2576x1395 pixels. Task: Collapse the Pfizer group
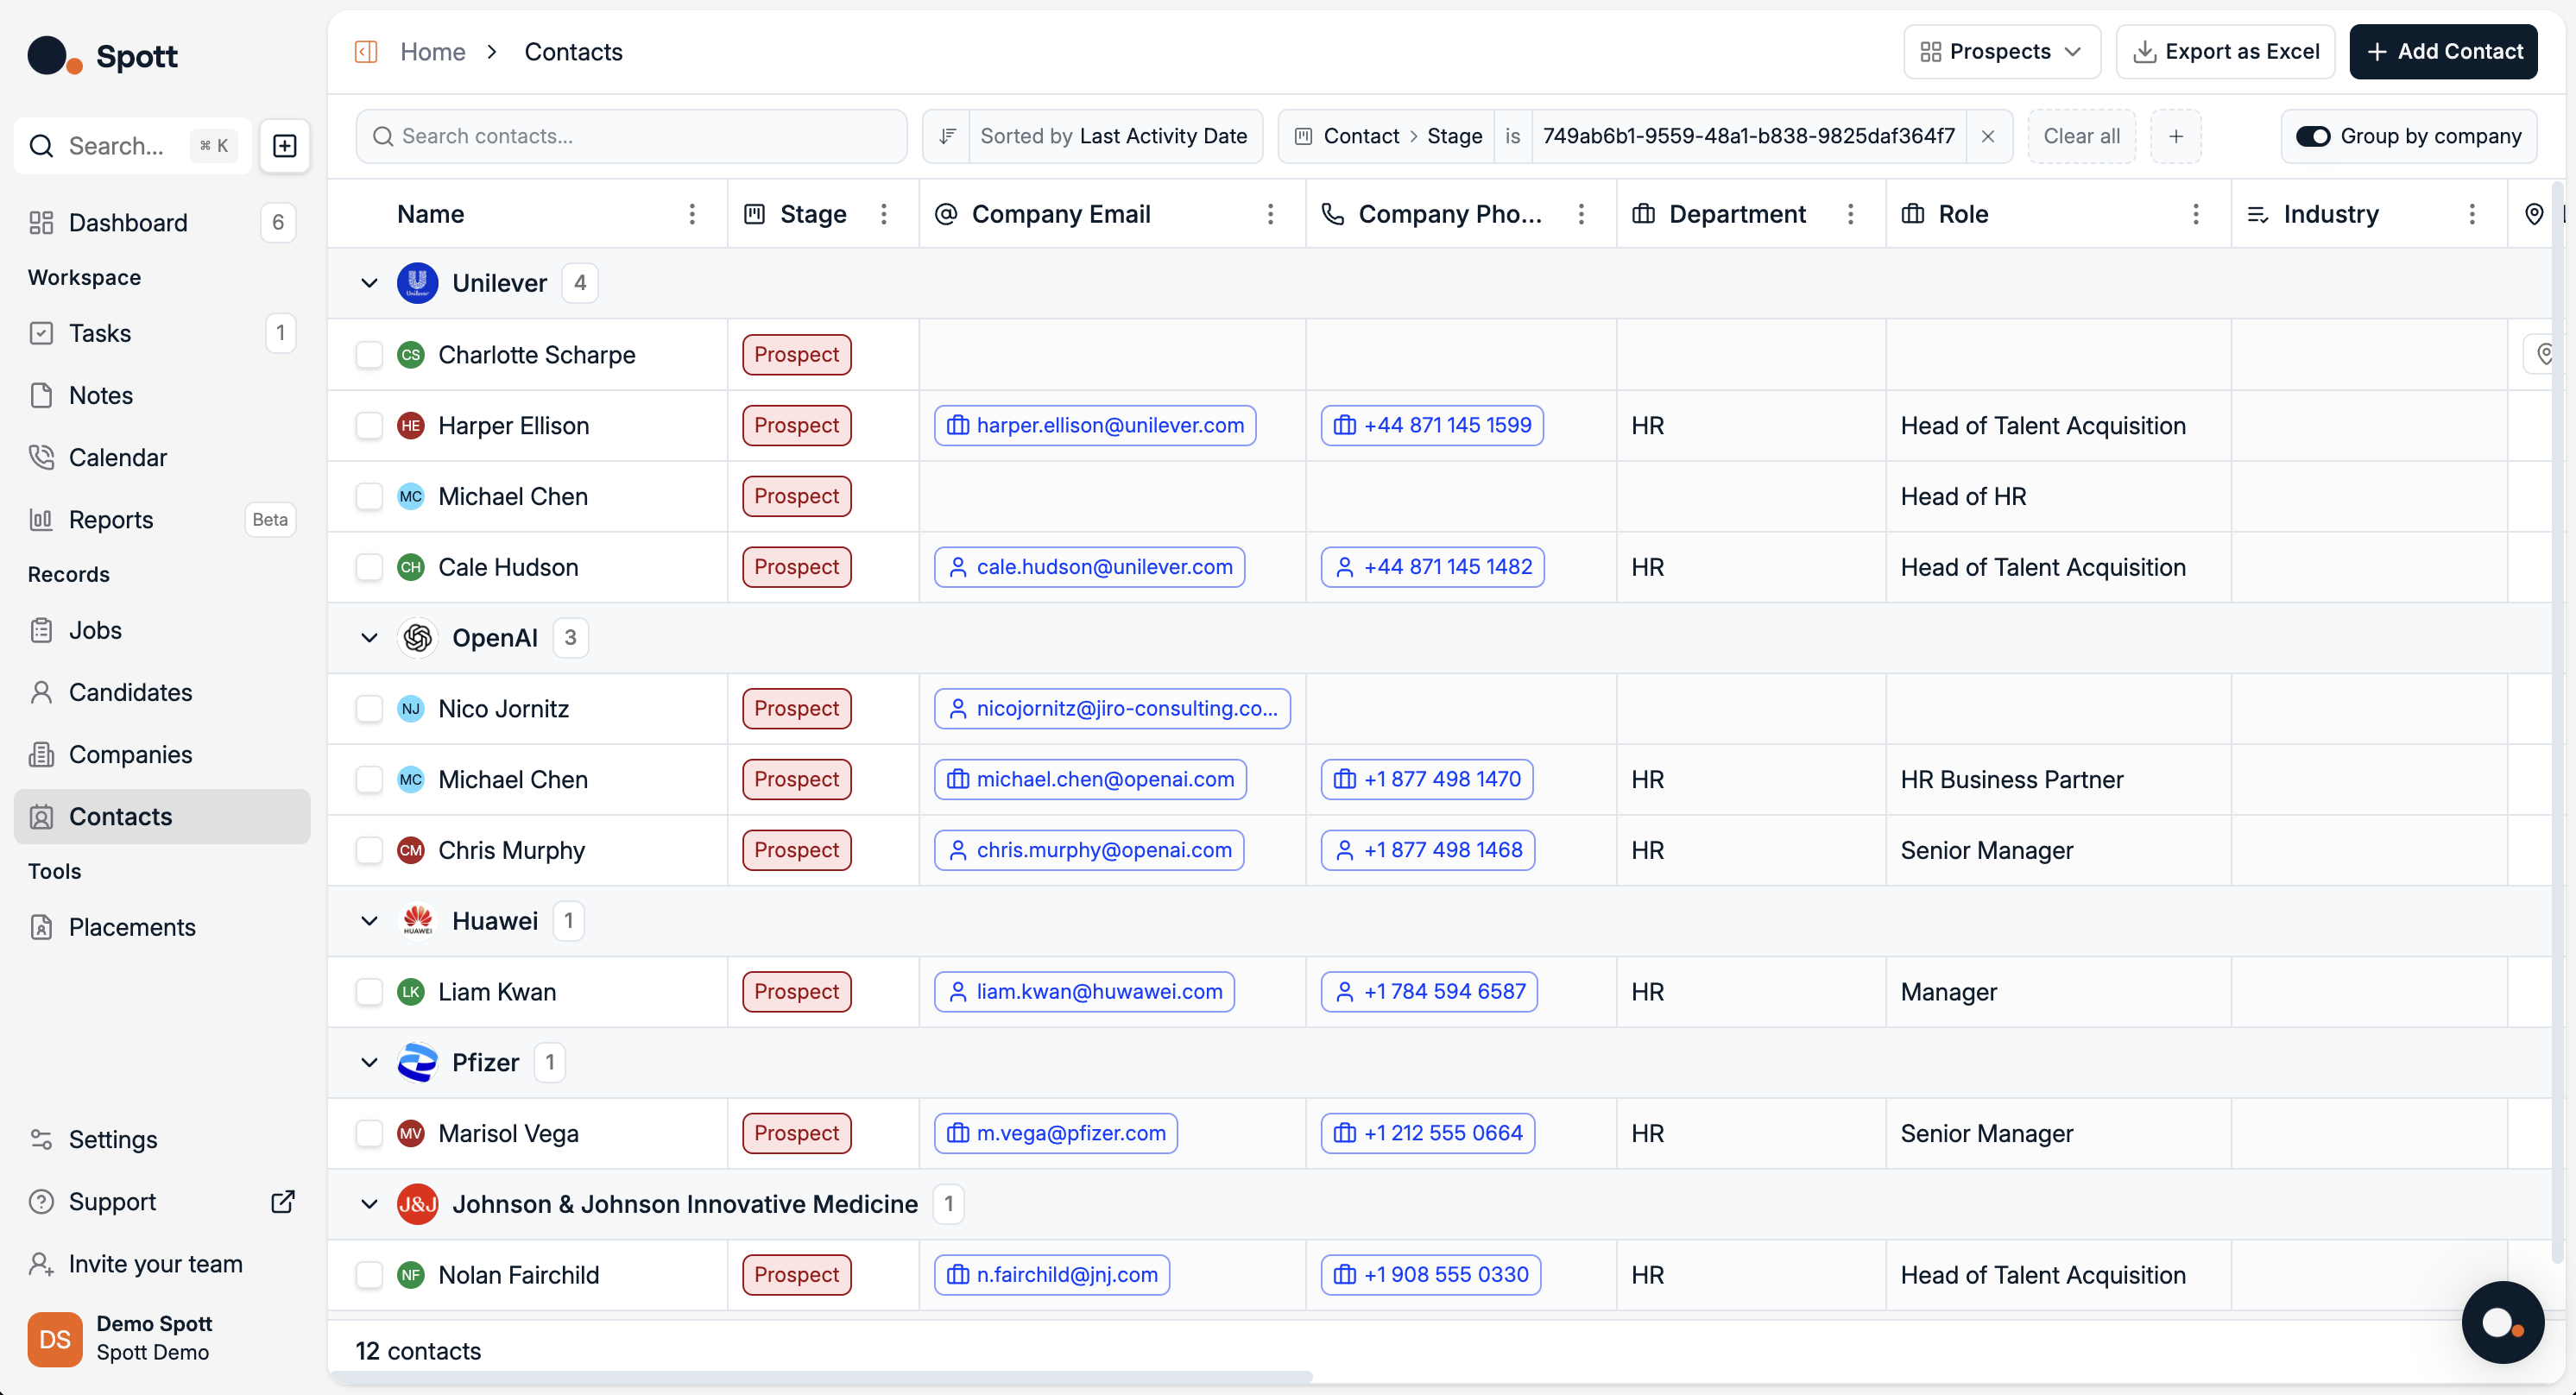(369, 1062)
